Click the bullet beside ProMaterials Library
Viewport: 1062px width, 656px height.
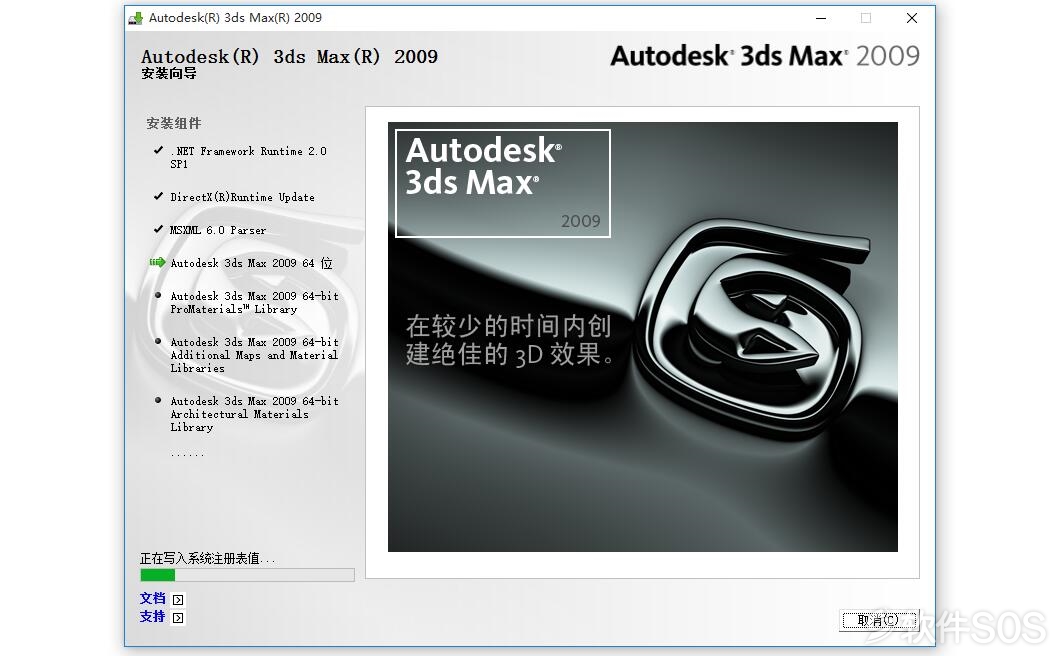point(158,295)
